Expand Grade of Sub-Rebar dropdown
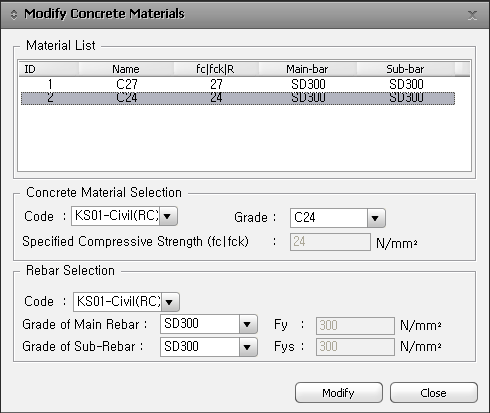The width and height of the screenshot is (490, 413). (x=248, y=347)
